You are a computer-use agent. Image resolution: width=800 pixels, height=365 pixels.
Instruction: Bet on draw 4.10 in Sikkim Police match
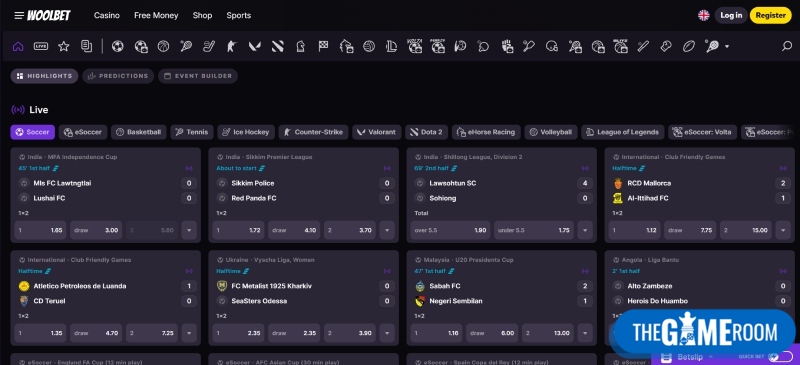pyautogui.click(x=294, y=230)
